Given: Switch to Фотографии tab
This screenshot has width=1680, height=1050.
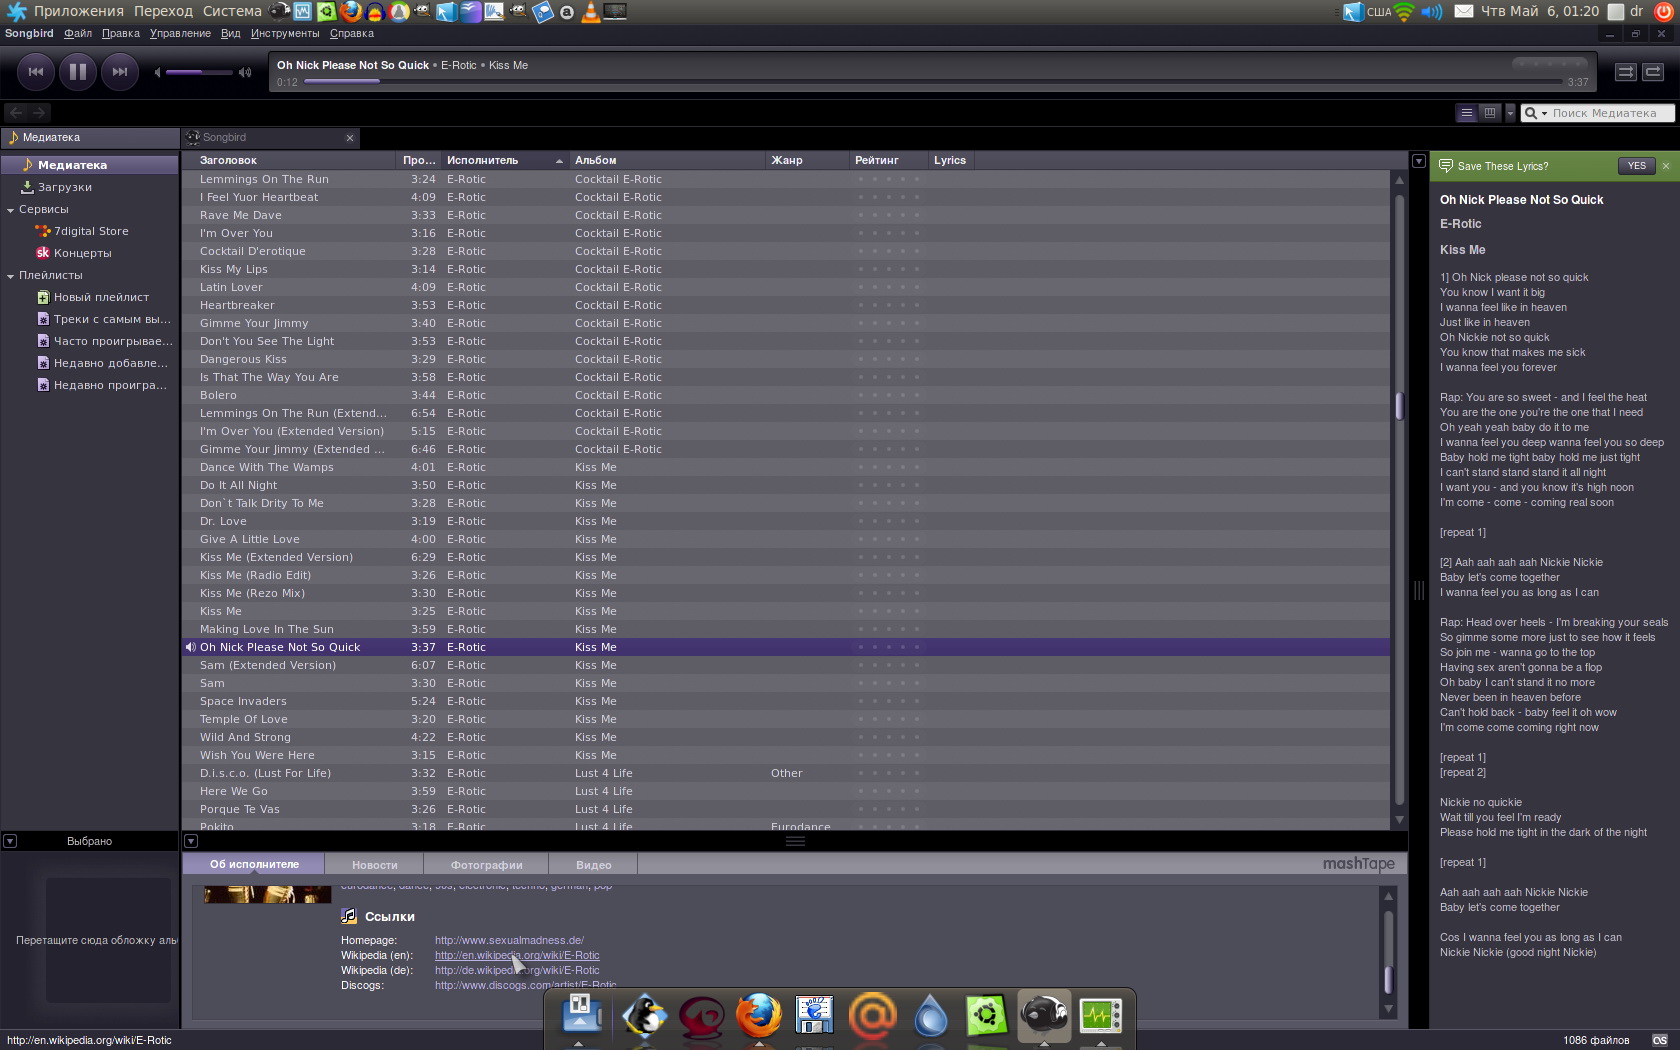Looking at the screenshot, I should [x=487, y=865].
